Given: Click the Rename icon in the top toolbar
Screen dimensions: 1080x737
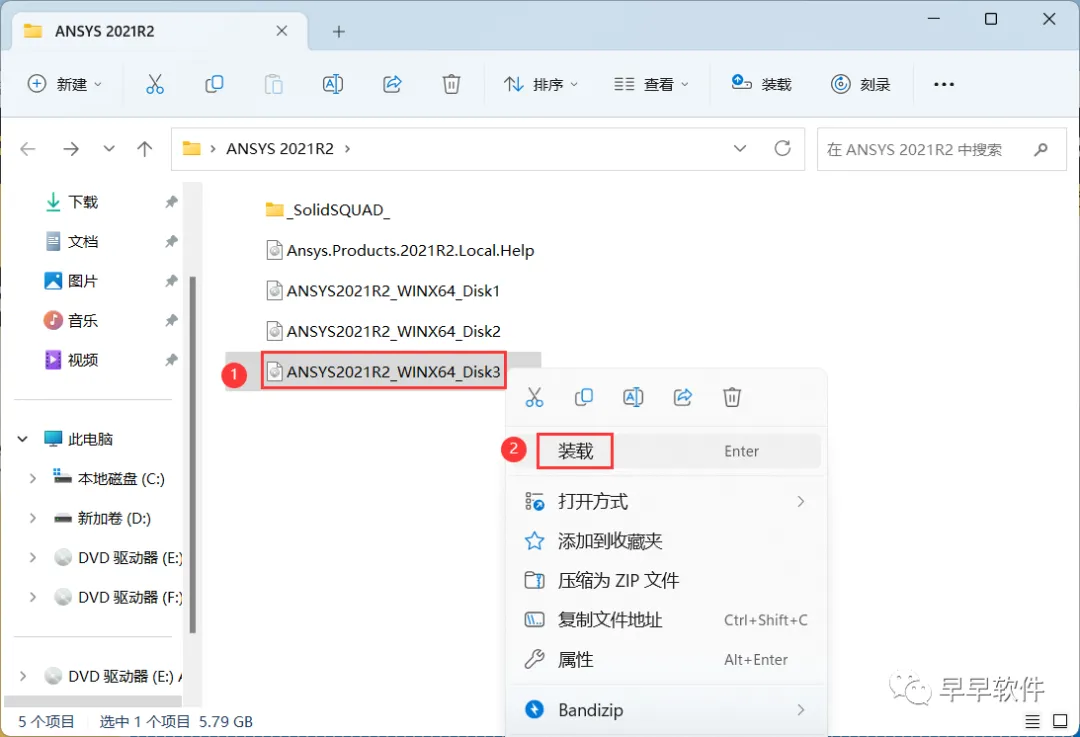Looking at the screenshot, I should pos(333,84).
